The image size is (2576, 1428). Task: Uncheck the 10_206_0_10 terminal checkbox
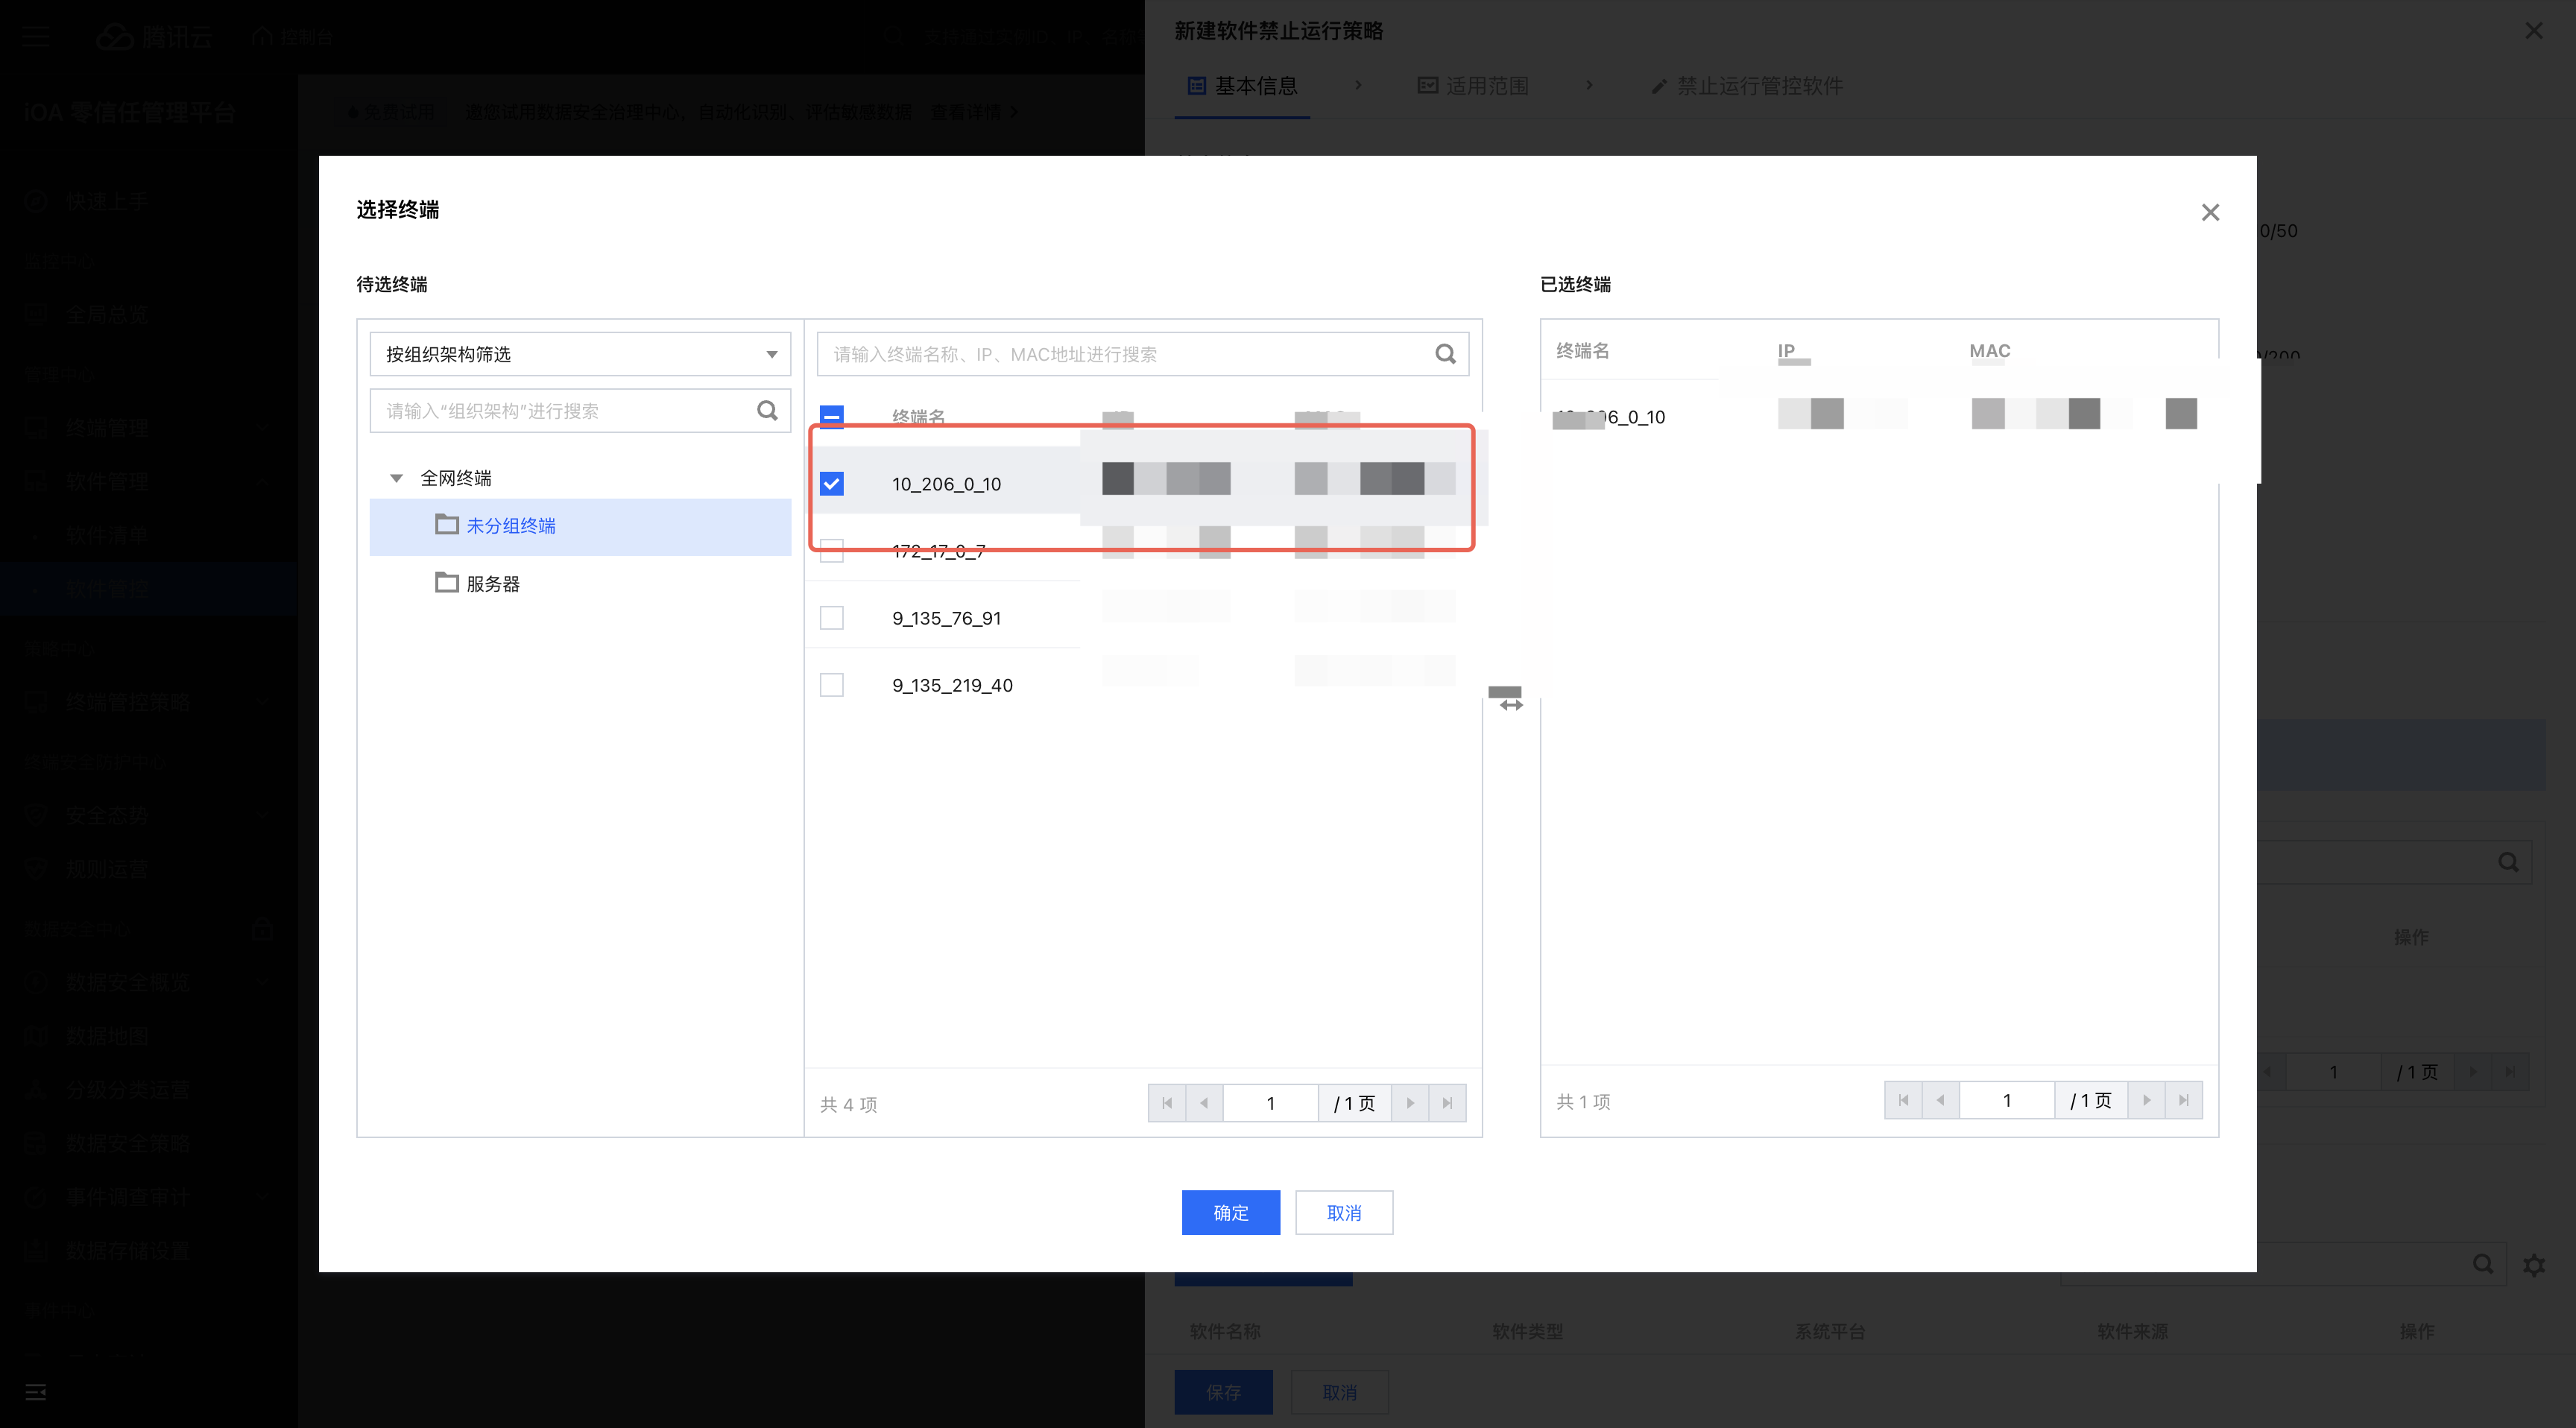point(831,484)
